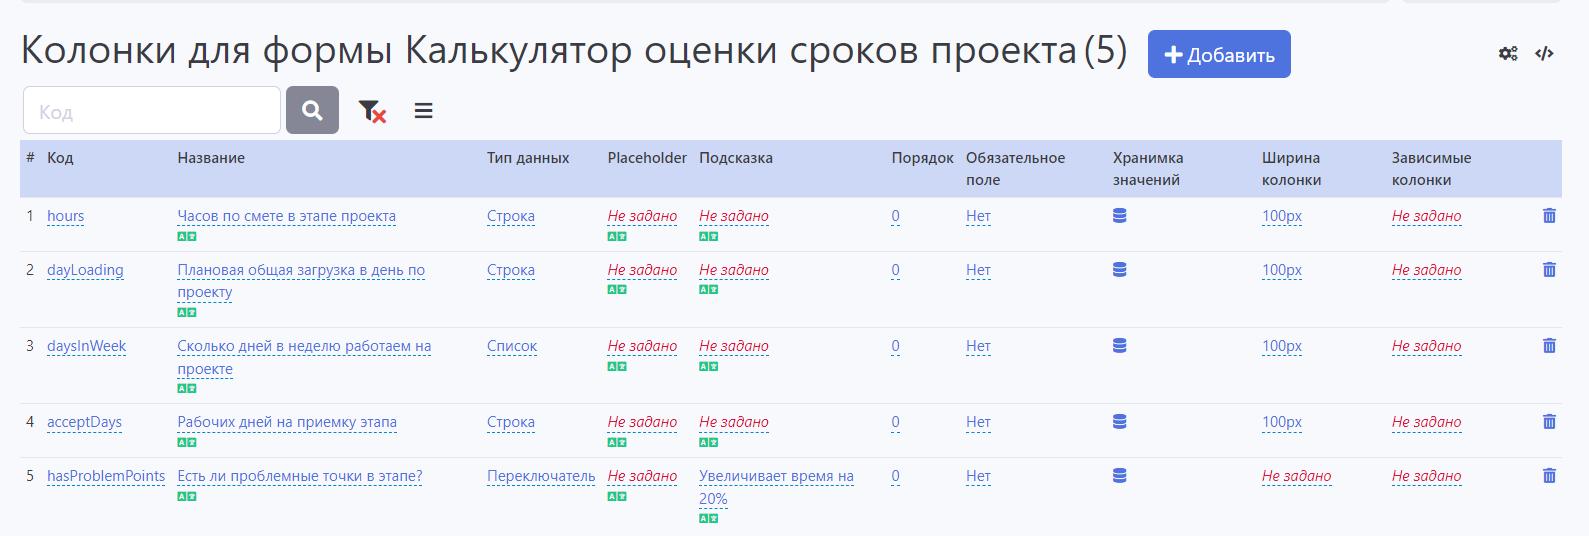The width and height of the screenshot is (1589, 536).
Task: Change data type 'Строка' for acceptDays
Action: [x=511, y=422]
